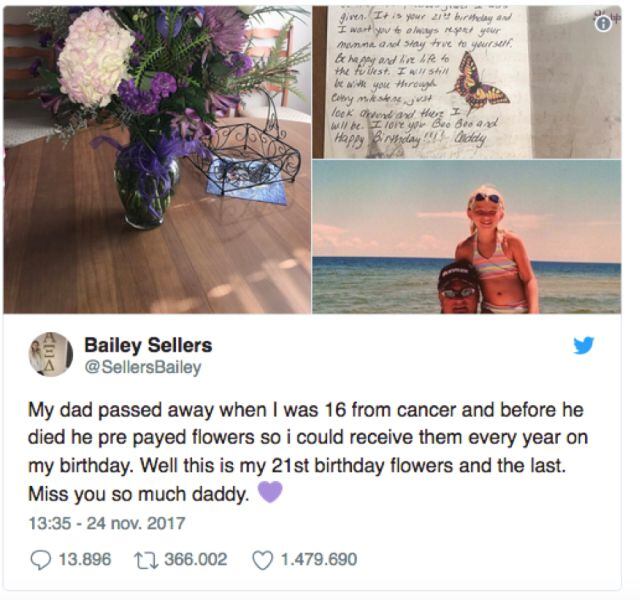Retweet this post using the arrows icon
640x600 pixels.
click(140, 560)
